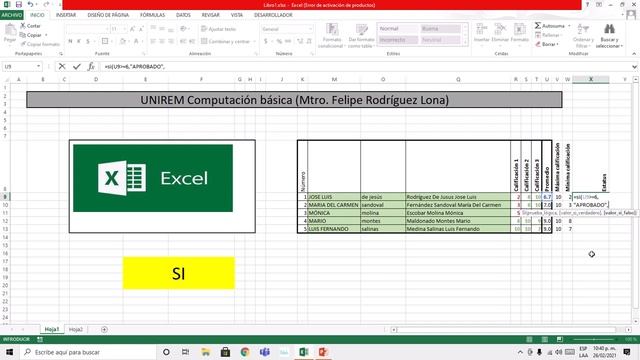
Task: Switch to DISEÑO DE PÁGINA tab
Action: pyautogui.click(x=108, y=15)
